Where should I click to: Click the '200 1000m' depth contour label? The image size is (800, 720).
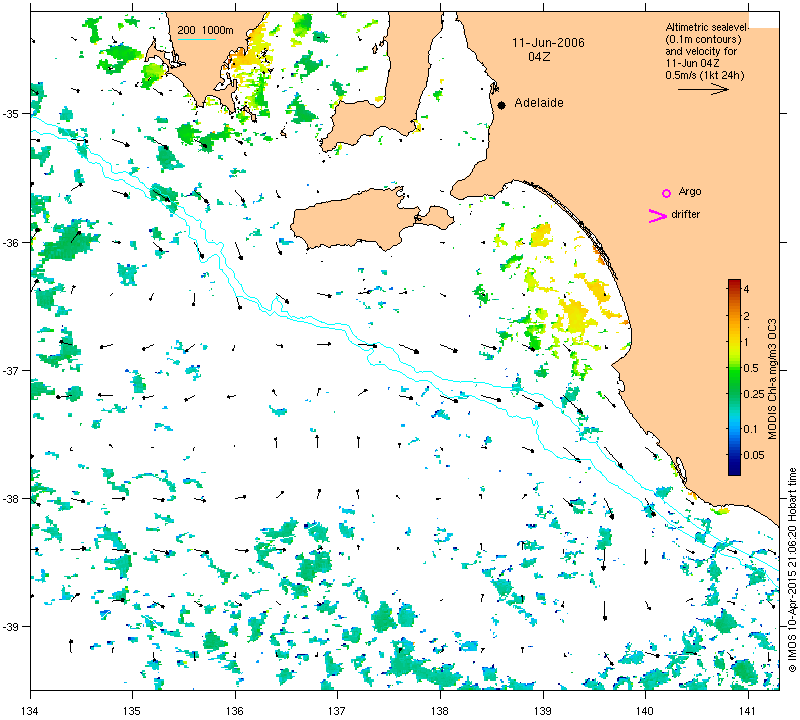click(205, 30)
